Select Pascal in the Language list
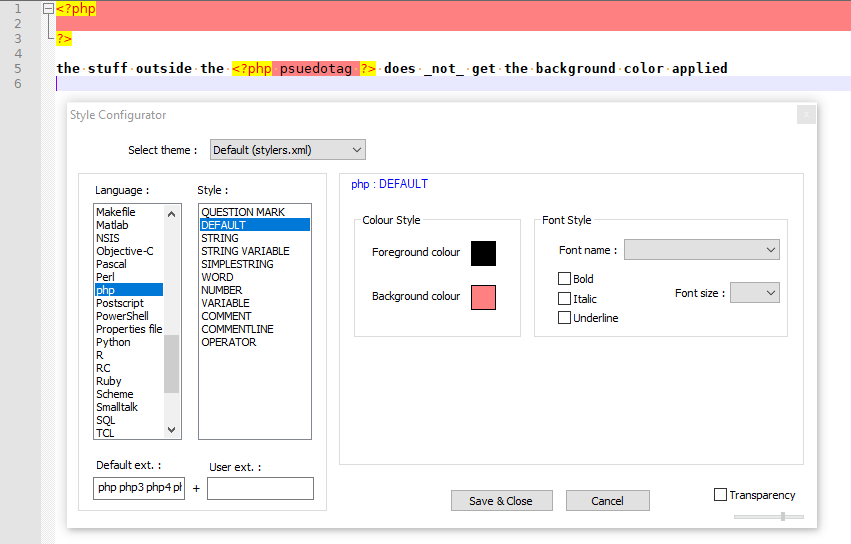 129,264
